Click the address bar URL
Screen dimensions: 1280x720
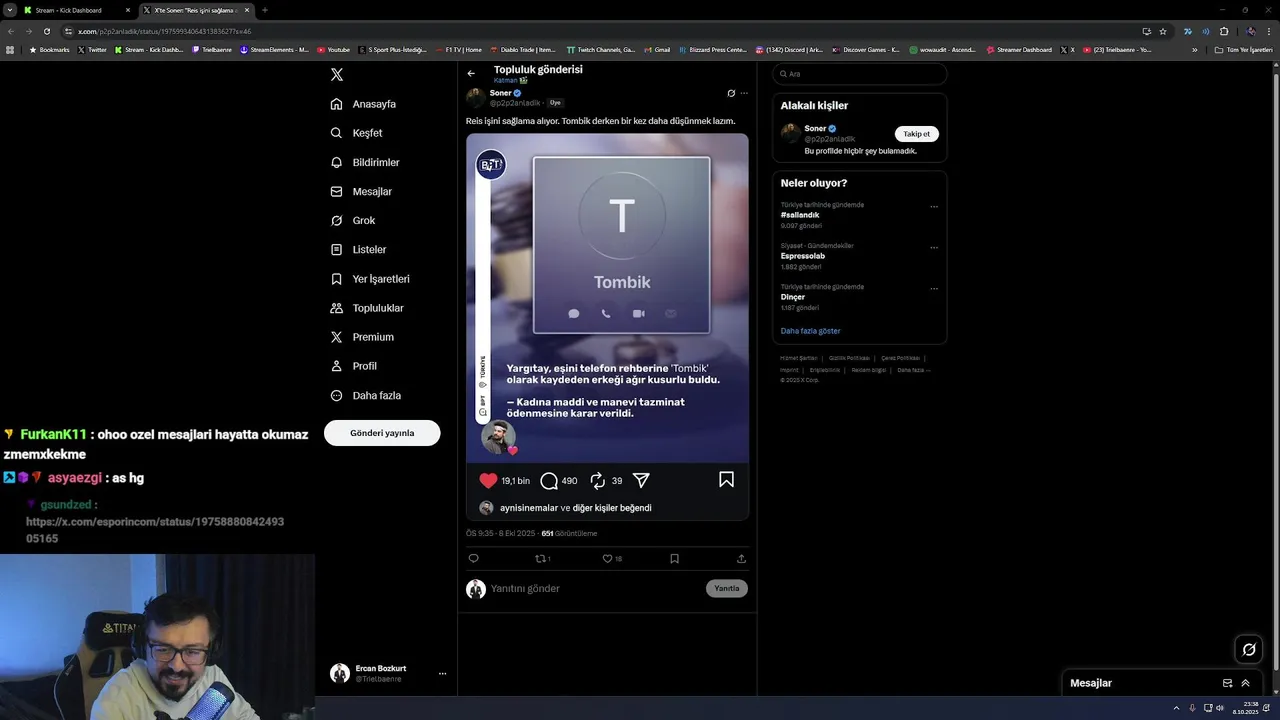tap(165, 31)
